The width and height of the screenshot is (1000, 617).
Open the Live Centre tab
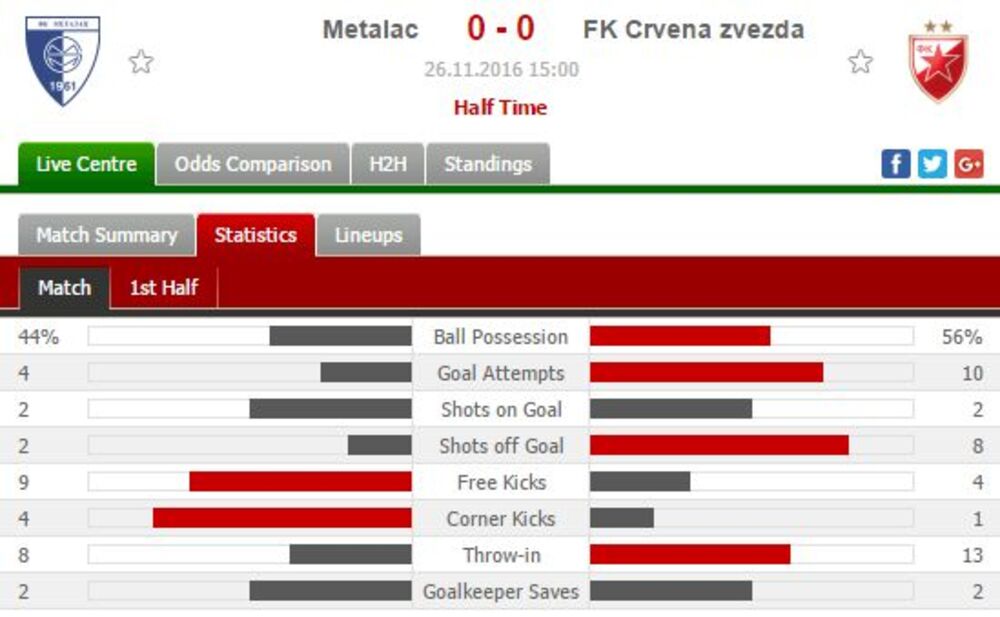[86, 164]
